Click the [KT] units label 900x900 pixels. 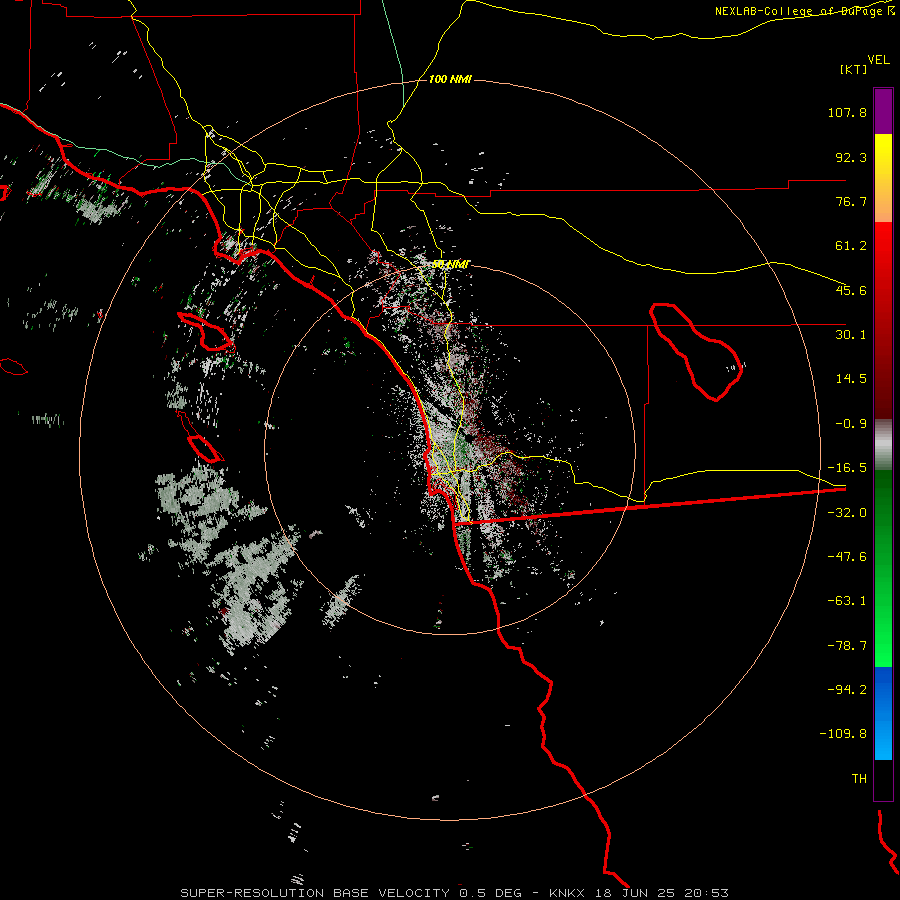pos(853,69)
